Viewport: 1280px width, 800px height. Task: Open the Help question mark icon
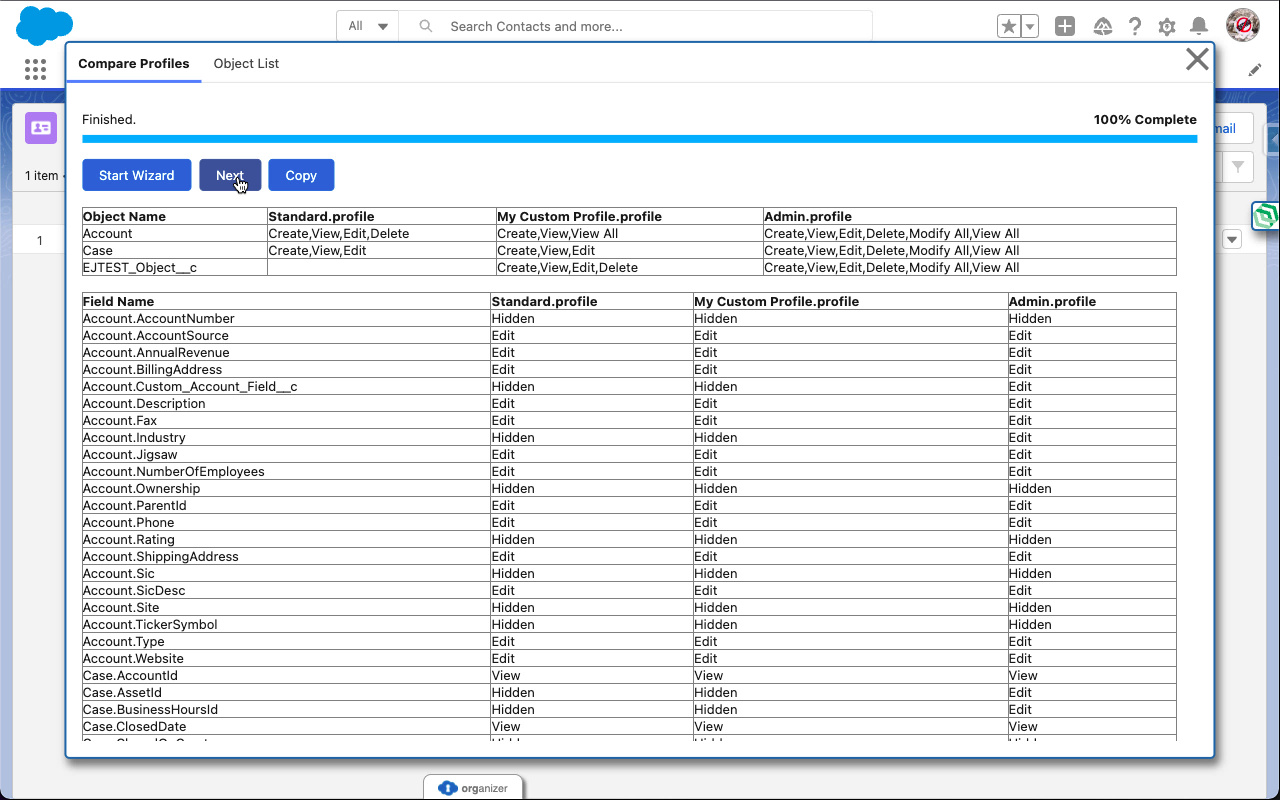click(x=1135, y=27)
